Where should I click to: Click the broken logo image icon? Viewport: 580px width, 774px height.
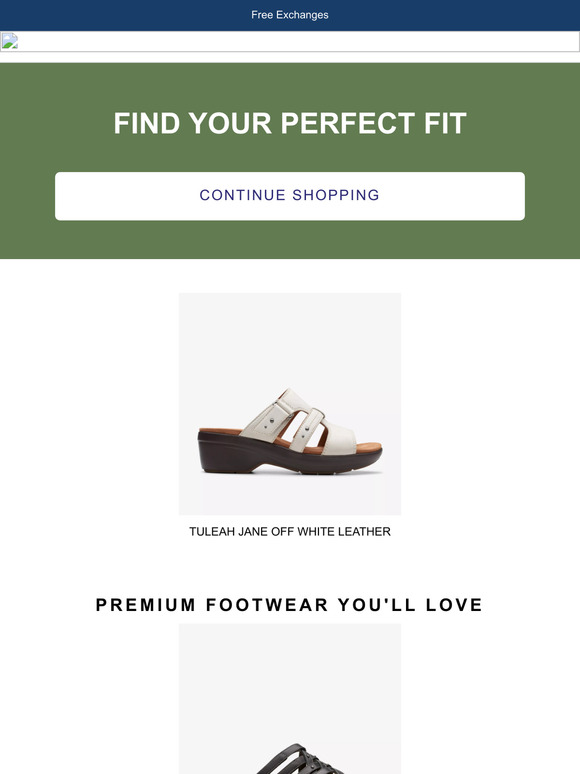pyautogui.click(x=9, y=41)
